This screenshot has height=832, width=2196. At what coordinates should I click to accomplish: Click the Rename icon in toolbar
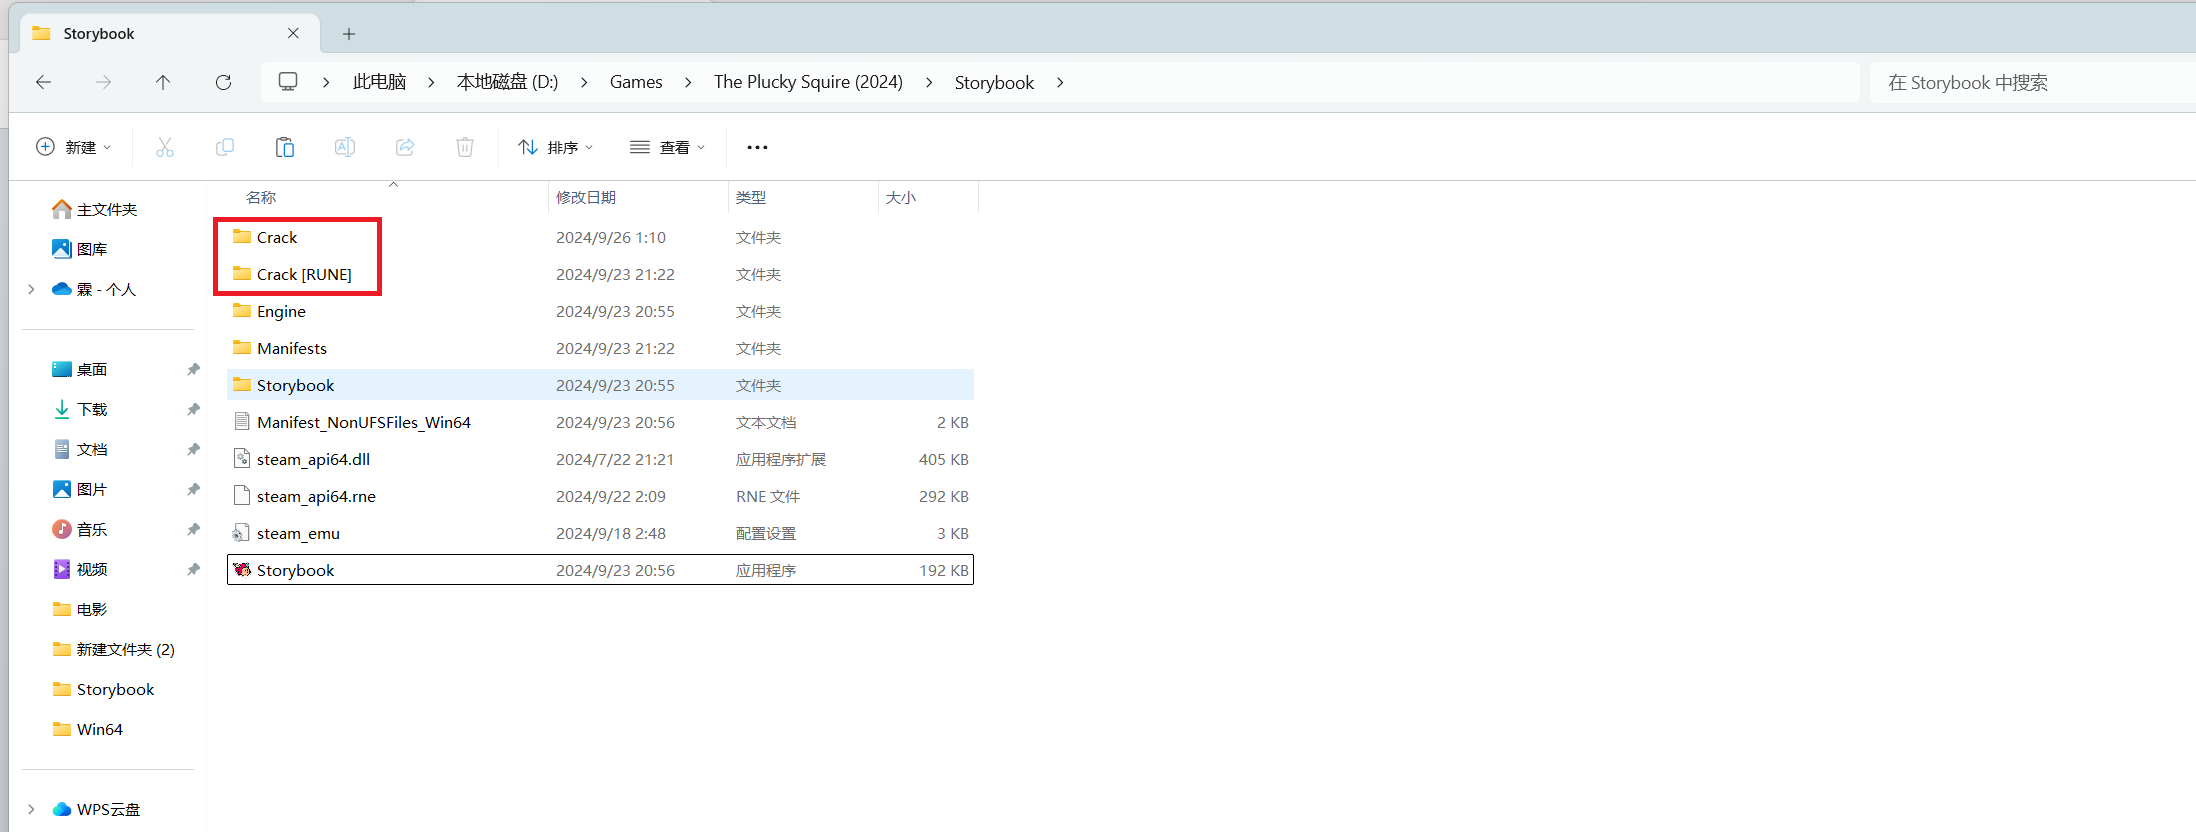click(x=345, y=147)
